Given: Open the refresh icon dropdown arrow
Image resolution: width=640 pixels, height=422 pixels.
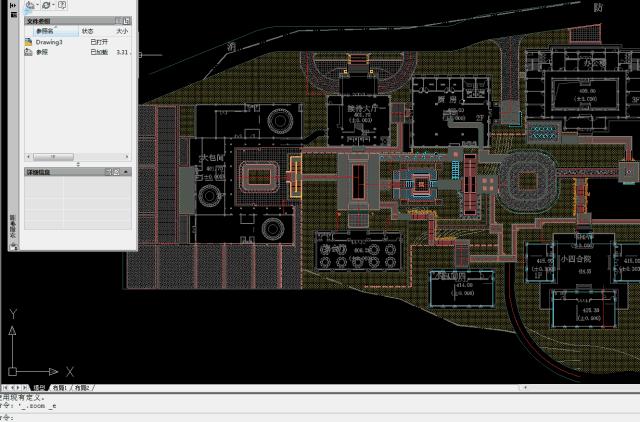Looking at the screenshot, I should tap(54, 5).
